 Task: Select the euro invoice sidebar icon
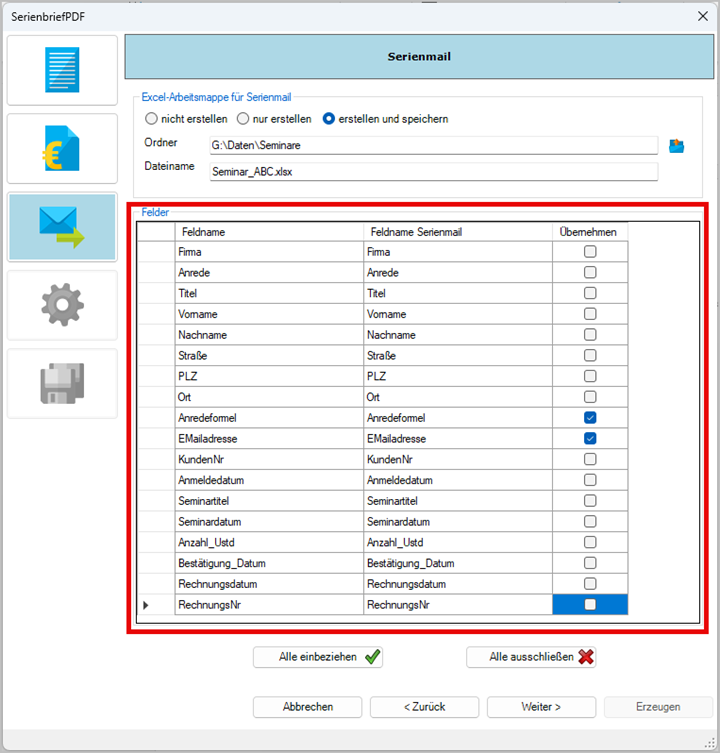[62, 148]
